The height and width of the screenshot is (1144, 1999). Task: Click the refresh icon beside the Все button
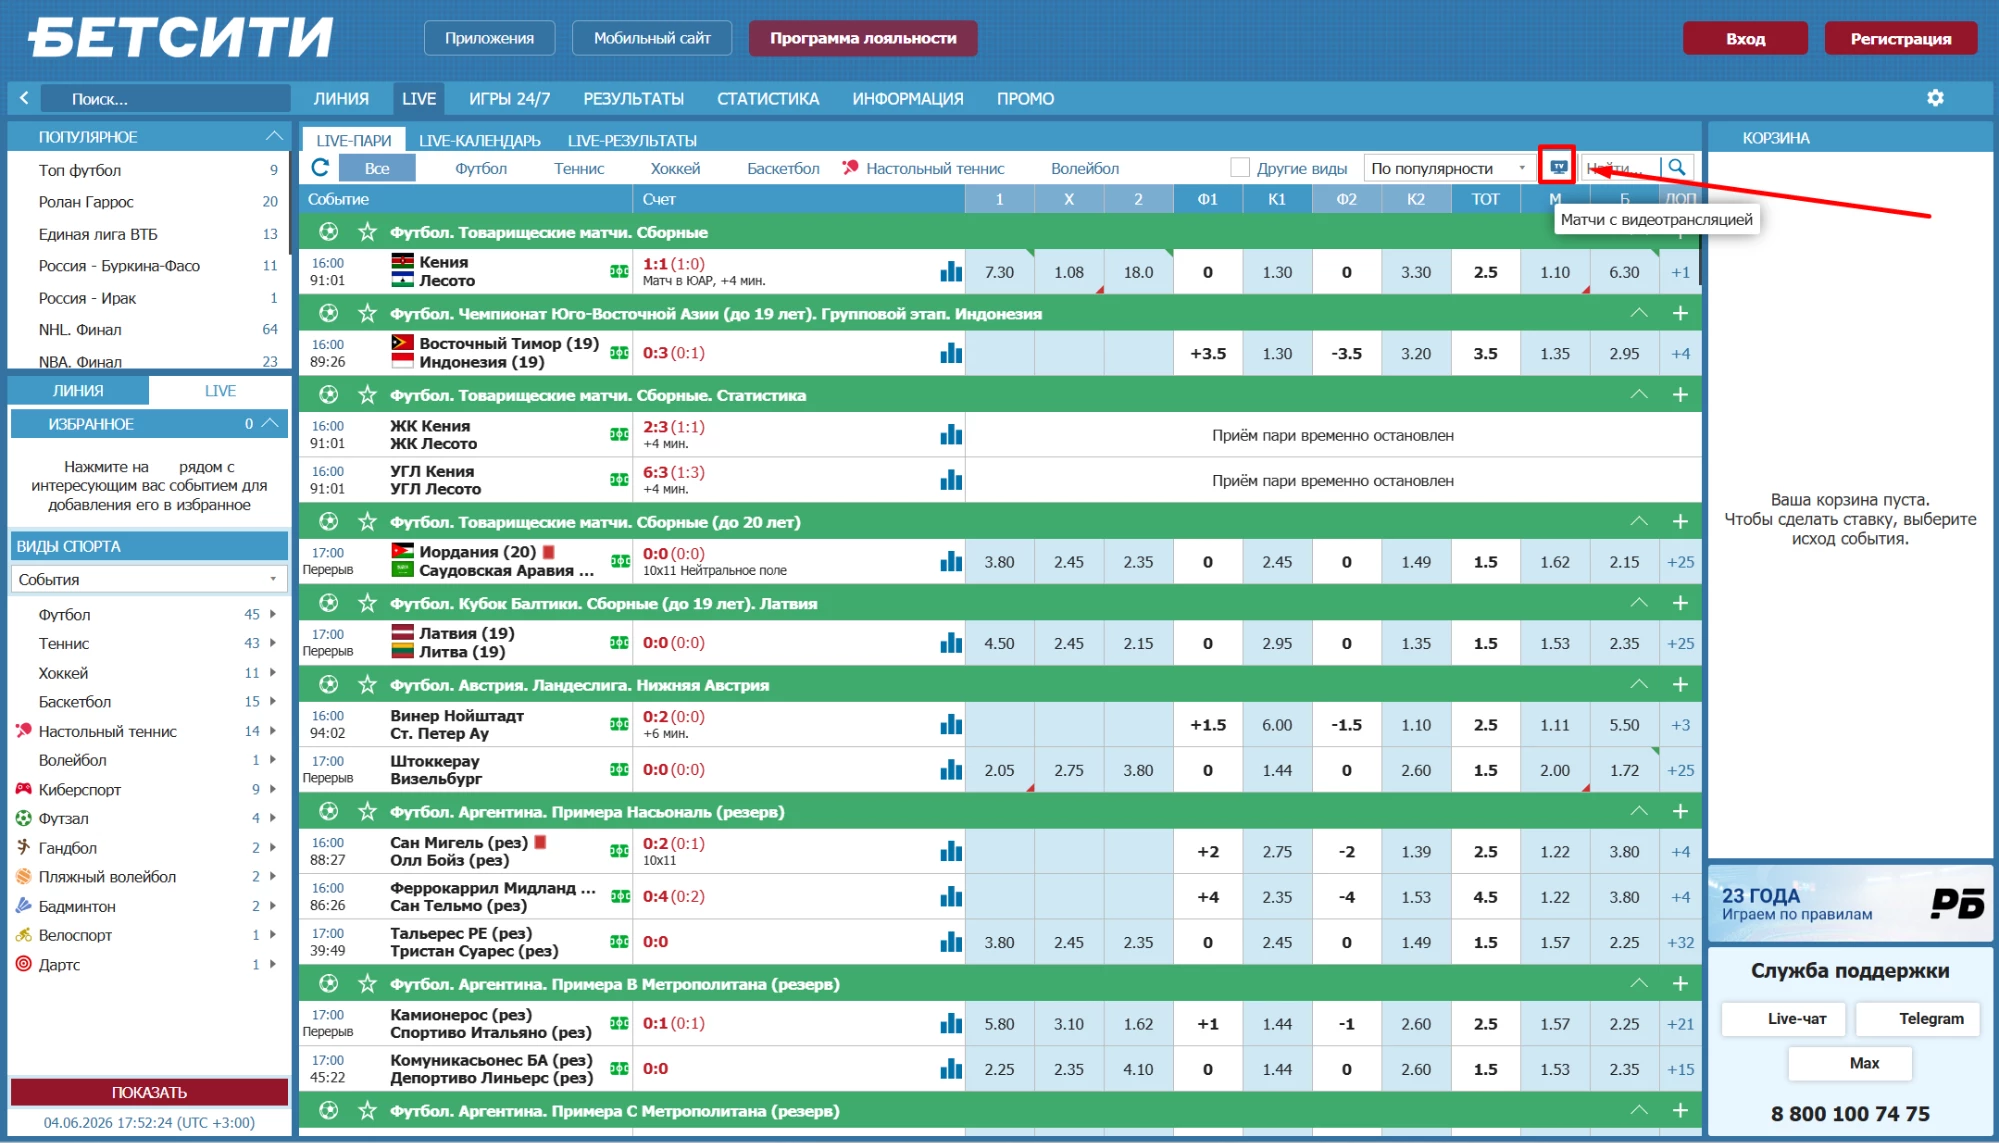pos(321,167)
